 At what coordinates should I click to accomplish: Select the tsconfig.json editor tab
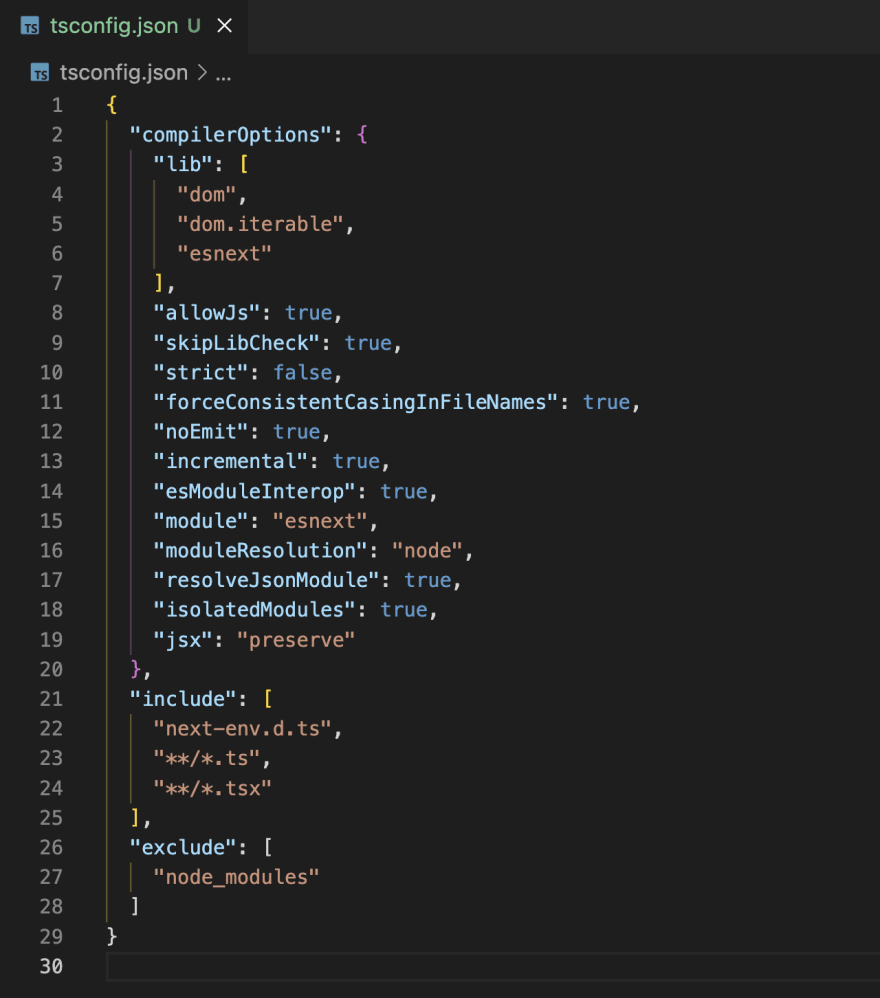pyautogui.click(x=124, y=26)
